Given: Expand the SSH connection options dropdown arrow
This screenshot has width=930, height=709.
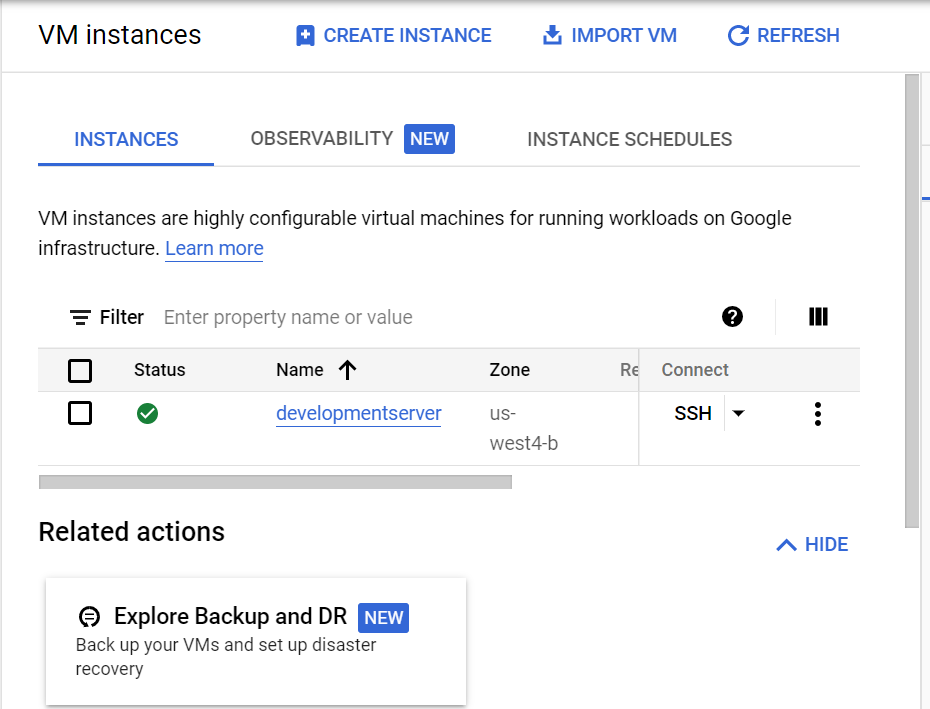Looking at the screenshot, I should point(738,413).
